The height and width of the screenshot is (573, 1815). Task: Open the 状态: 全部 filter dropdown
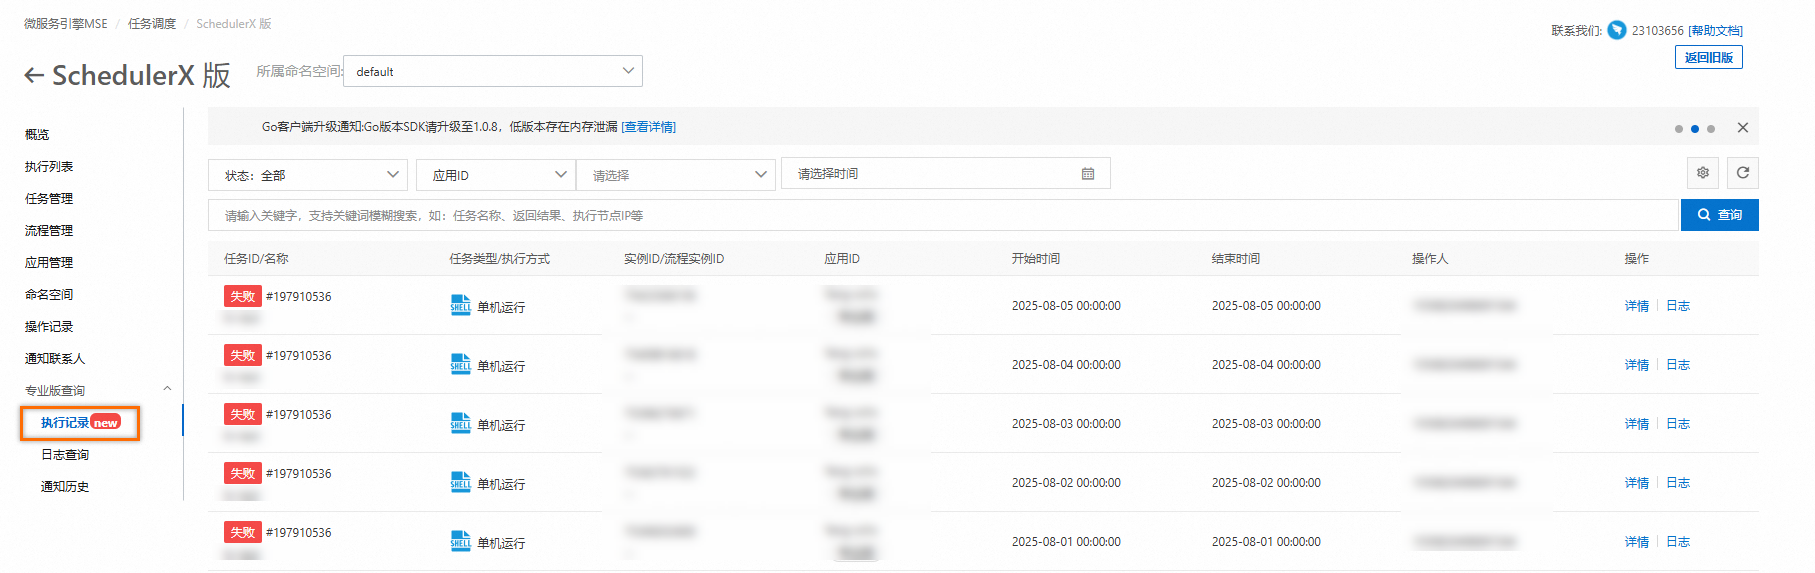pyautogui.click(x=308, y=175)
